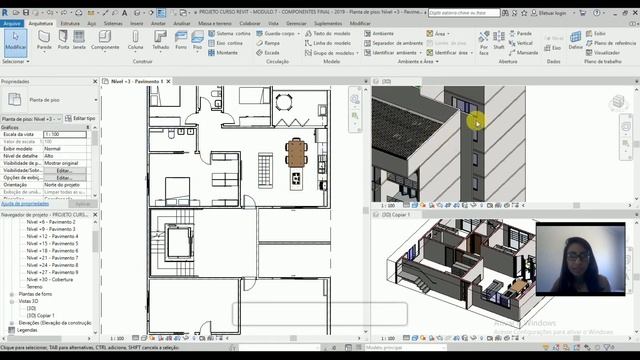Open the Anotar ribbon tab
This screenshot has height=360, width=640.
[158, 24]
